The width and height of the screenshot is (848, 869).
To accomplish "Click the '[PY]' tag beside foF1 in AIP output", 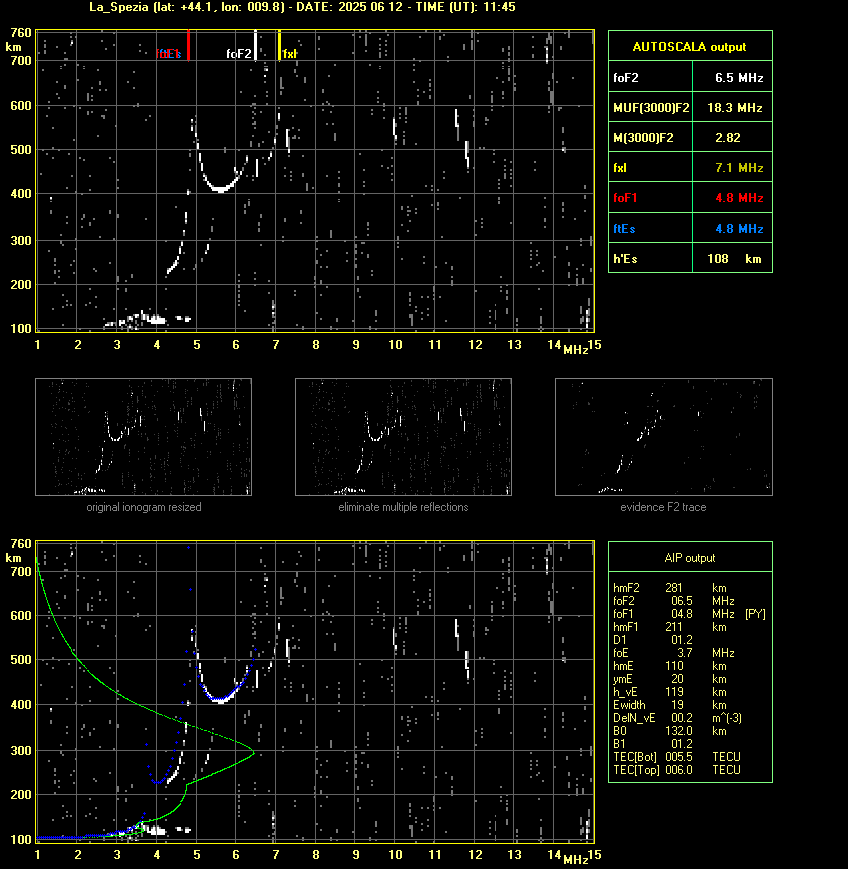I will coord(755,614).
